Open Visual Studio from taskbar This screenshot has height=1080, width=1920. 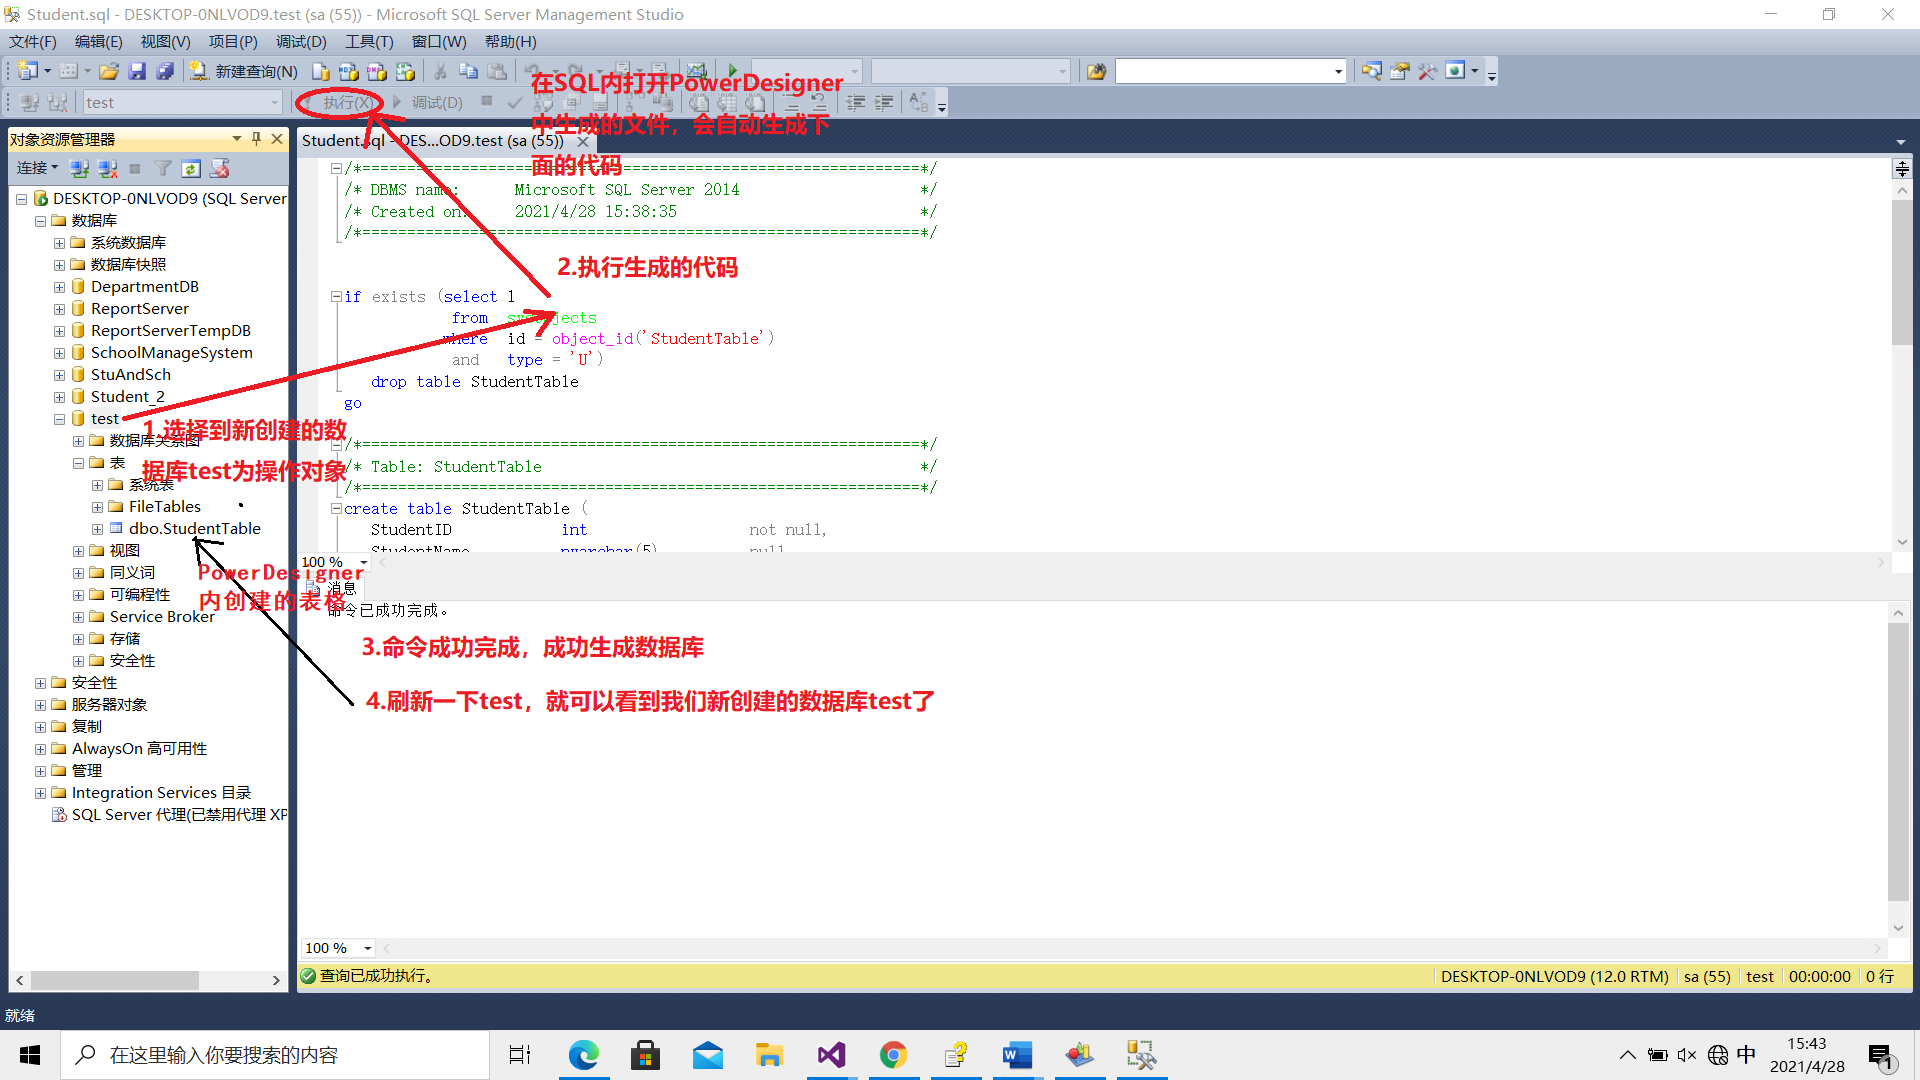[x=831, y=1055]
